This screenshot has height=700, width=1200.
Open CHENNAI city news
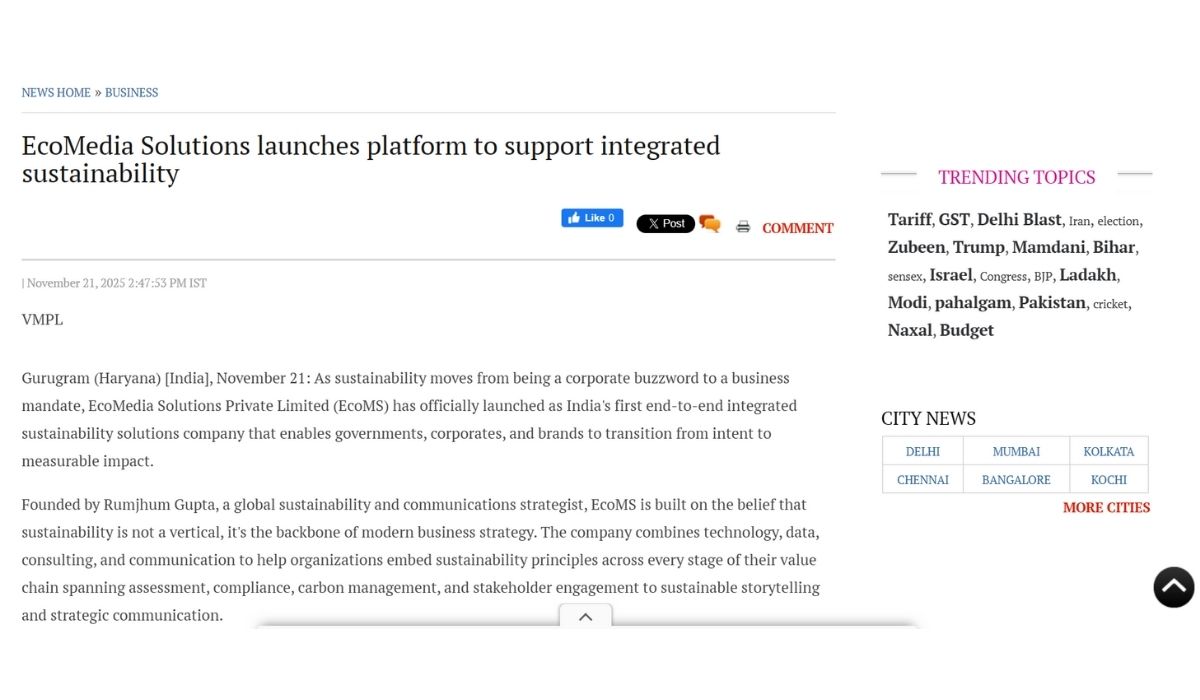(x=922, y=479)
